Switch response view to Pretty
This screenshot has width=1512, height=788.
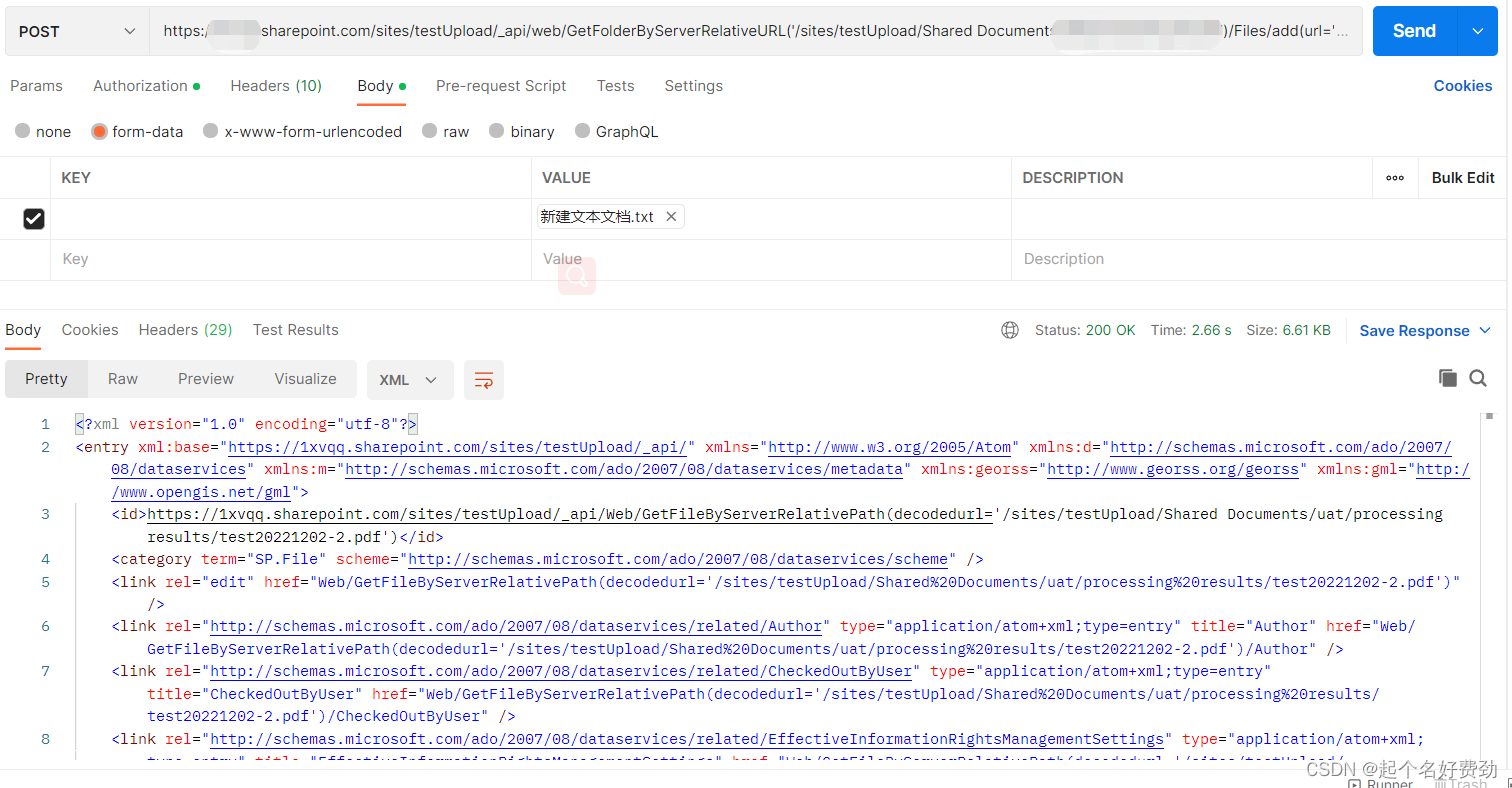point(46,379)
